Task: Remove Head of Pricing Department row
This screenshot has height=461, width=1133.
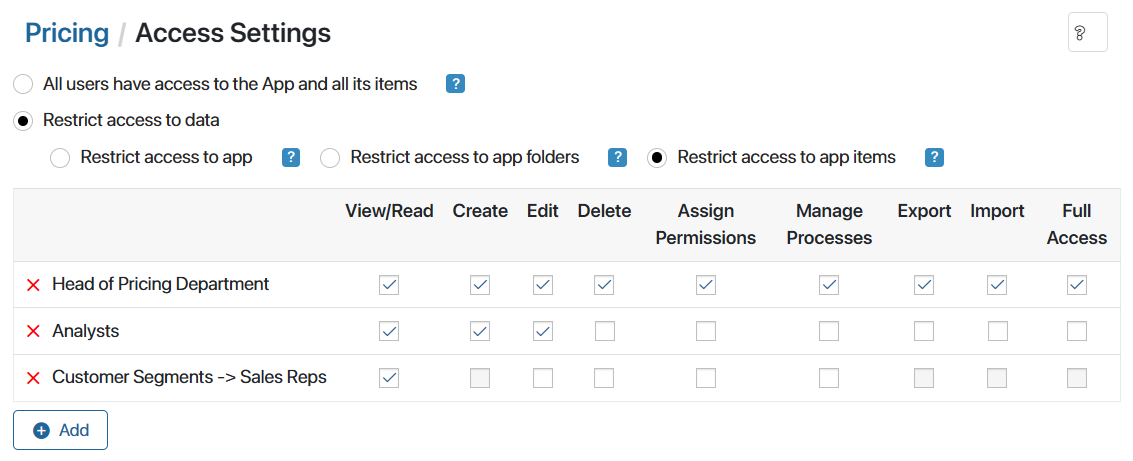Action: [33, 285]
